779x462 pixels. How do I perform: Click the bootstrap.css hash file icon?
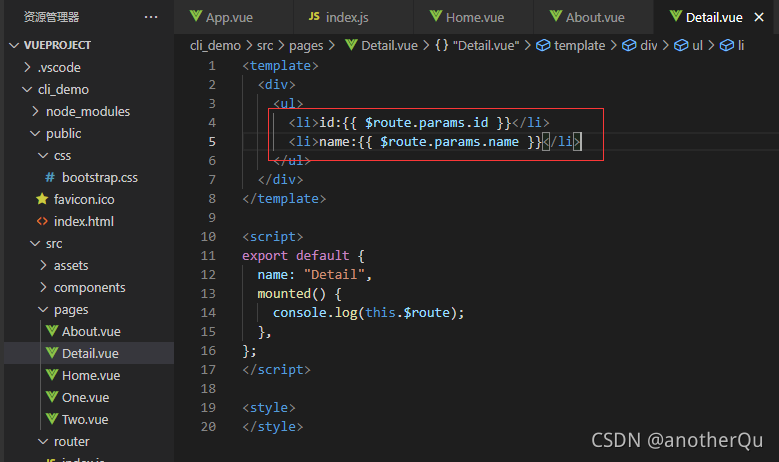50,177
